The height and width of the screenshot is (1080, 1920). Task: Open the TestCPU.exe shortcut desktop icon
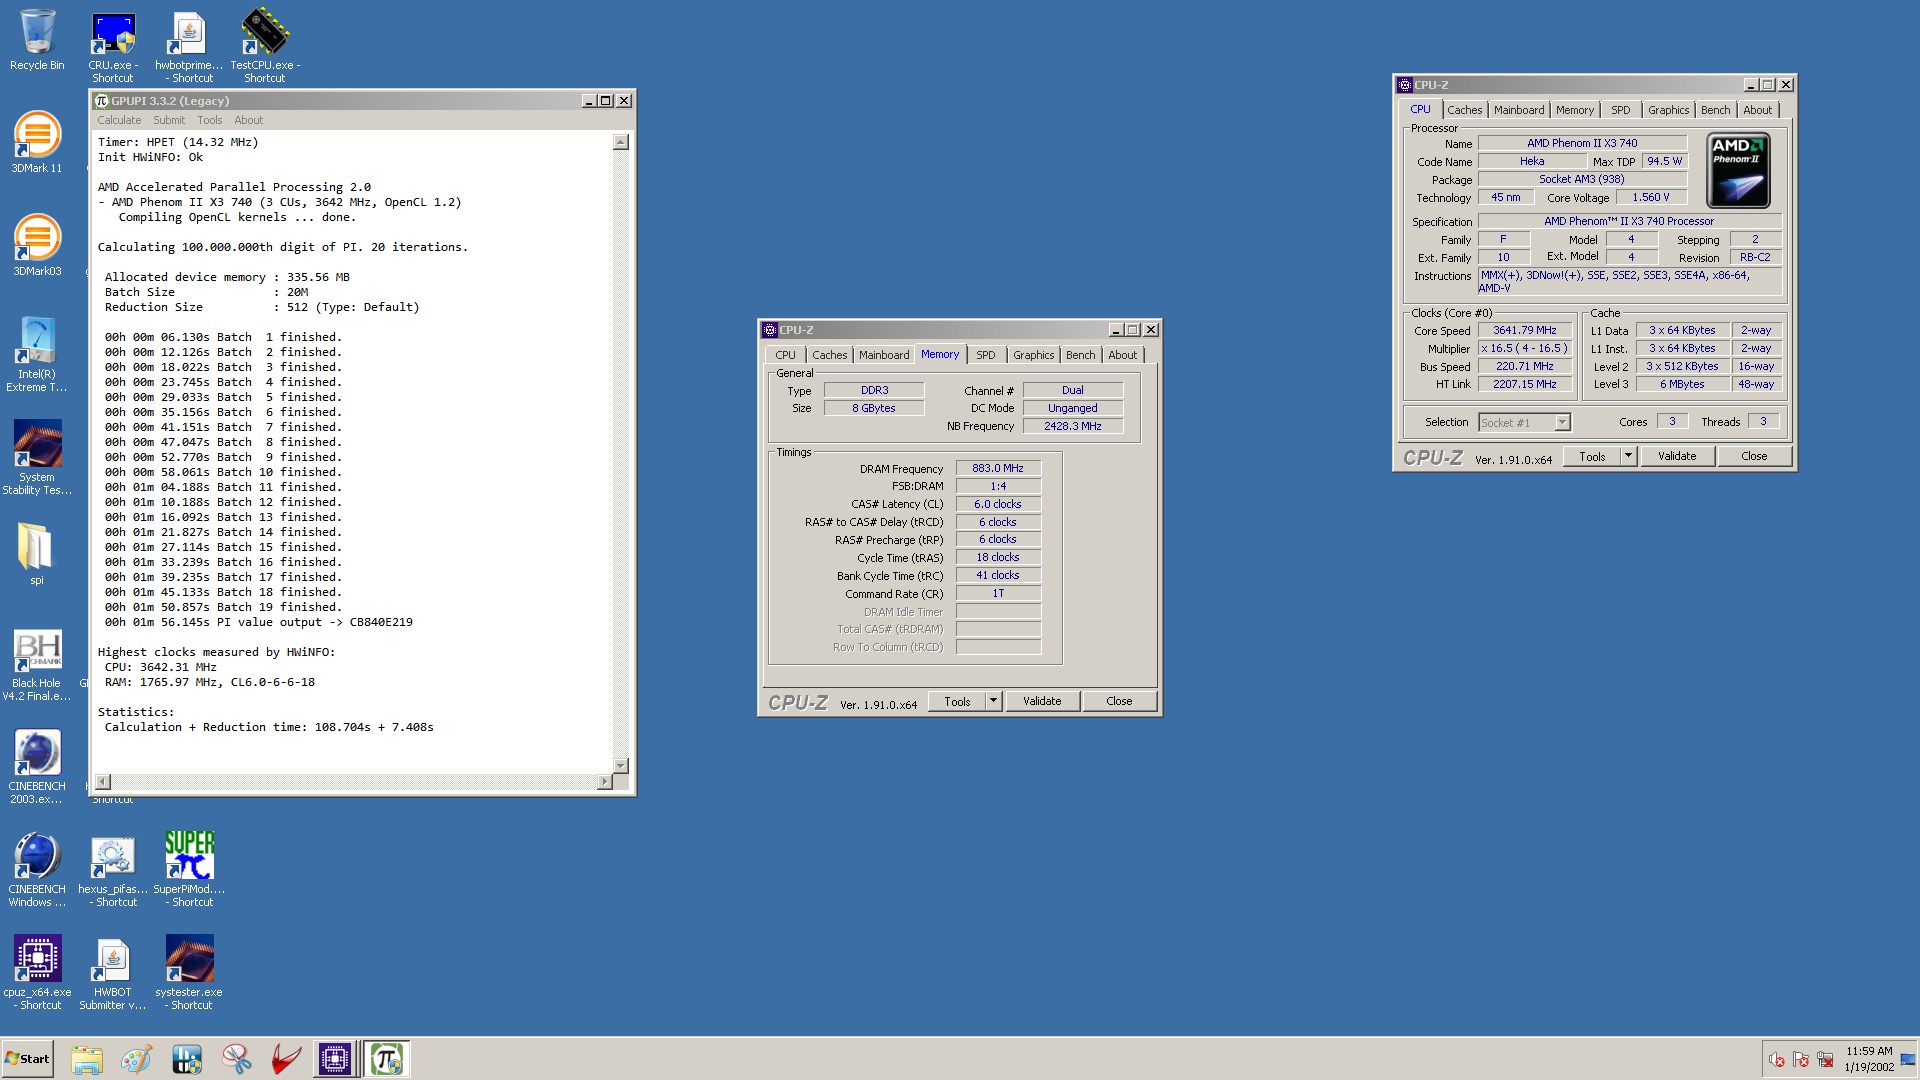click(x=265, y=46)
